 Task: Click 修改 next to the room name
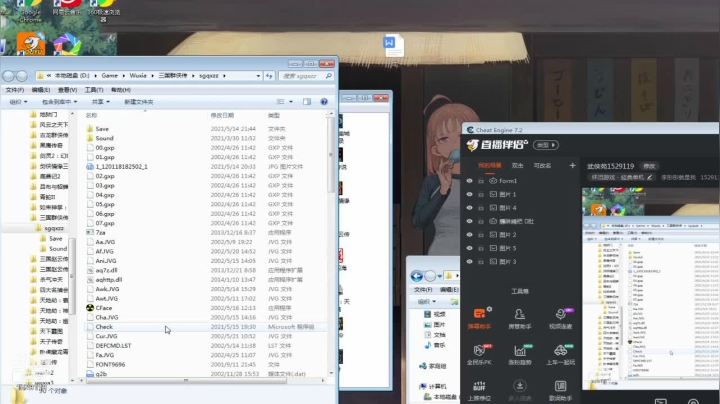pyautogui.click(x=649, y=166)
